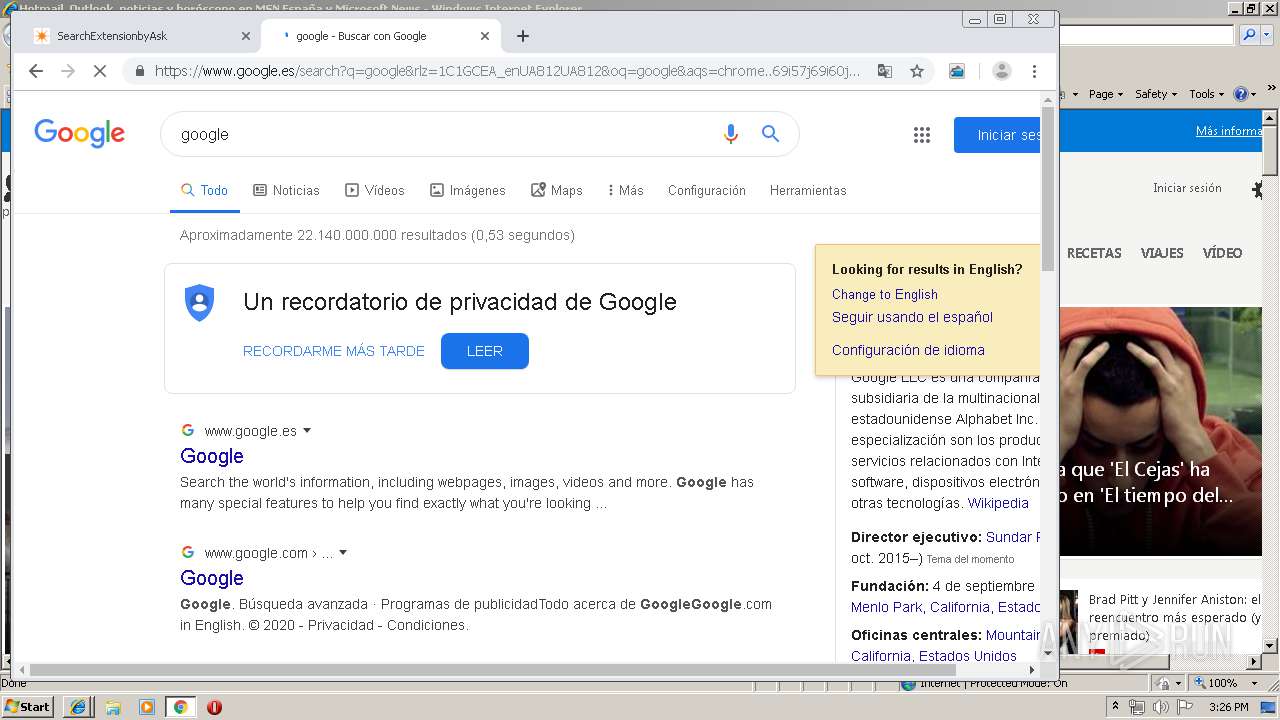The image size is (1280, 720).
Task: Open the media player taskbar icon
Action: pyautogui.click(x=146, y=707)
